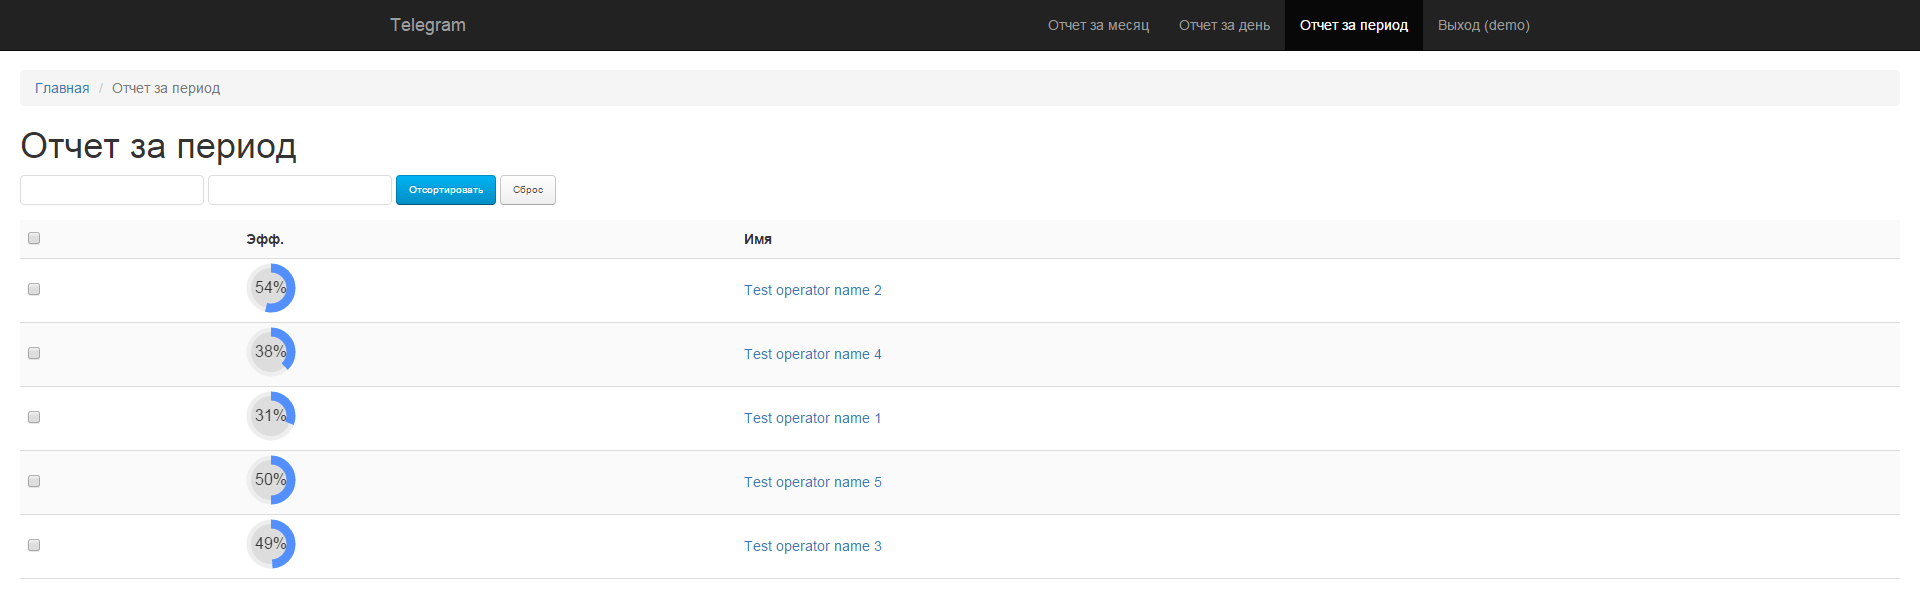
Task: Select the 38% efficiency donut chart
Action: [x=271, y=352]
